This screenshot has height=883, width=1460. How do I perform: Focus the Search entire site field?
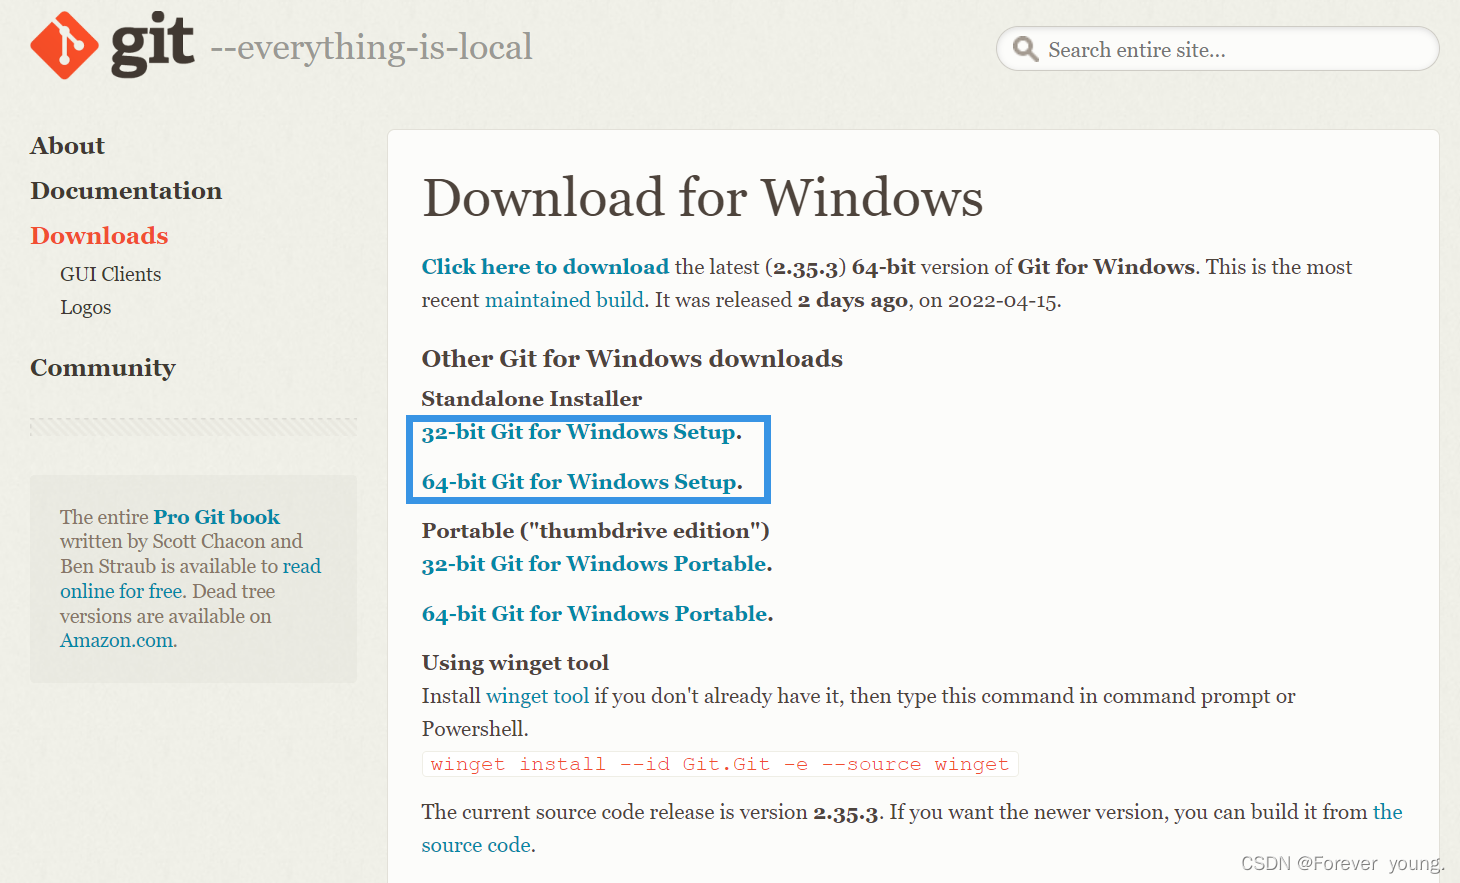1217,49
